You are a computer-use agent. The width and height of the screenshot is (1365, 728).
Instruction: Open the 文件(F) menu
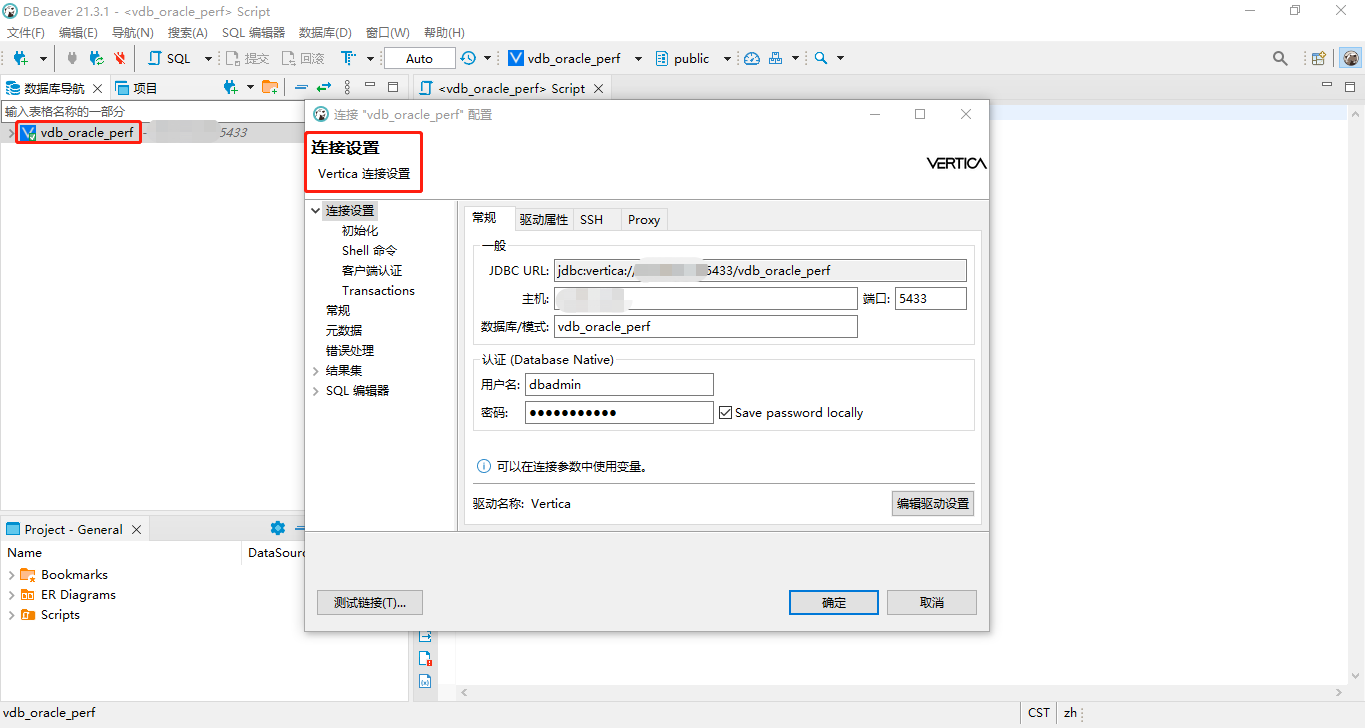tap(26, 32)
